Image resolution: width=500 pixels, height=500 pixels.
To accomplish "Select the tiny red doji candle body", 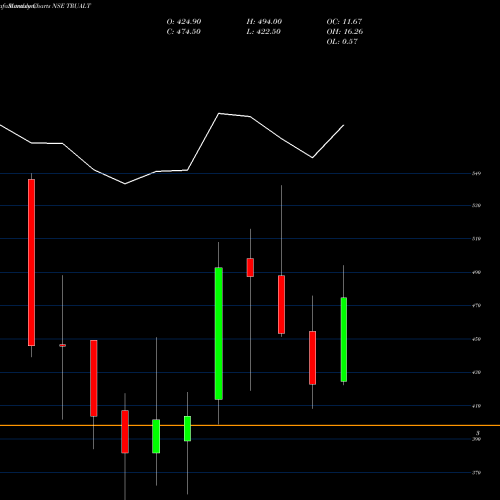I will (x=63, y=345).
